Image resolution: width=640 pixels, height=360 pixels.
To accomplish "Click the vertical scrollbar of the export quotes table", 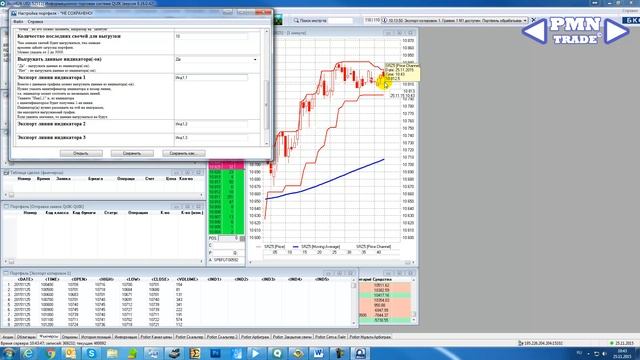I will pos(354,302).
